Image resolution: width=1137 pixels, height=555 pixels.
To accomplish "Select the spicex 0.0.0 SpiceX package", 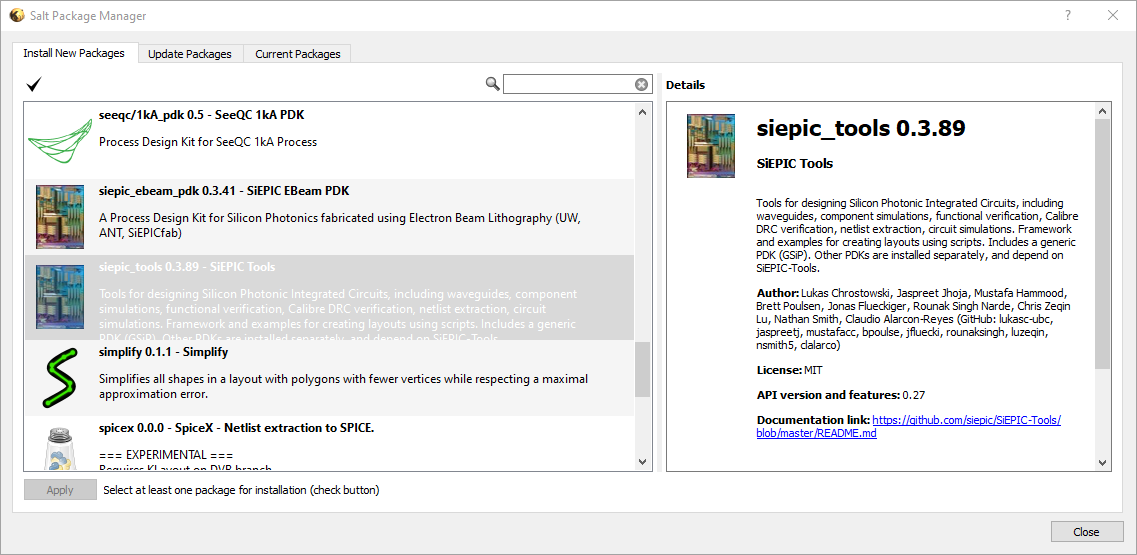I will pyautogui.click(x=329, y=443).
